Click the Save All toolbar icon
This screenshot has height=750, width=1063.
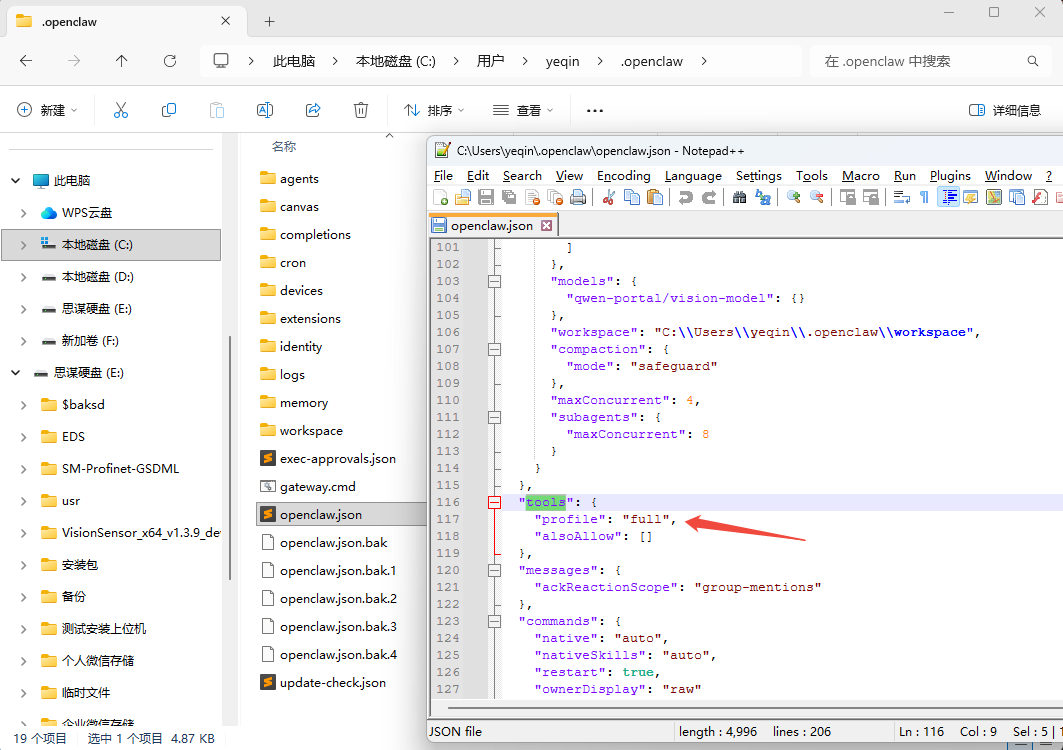(509, 197)
